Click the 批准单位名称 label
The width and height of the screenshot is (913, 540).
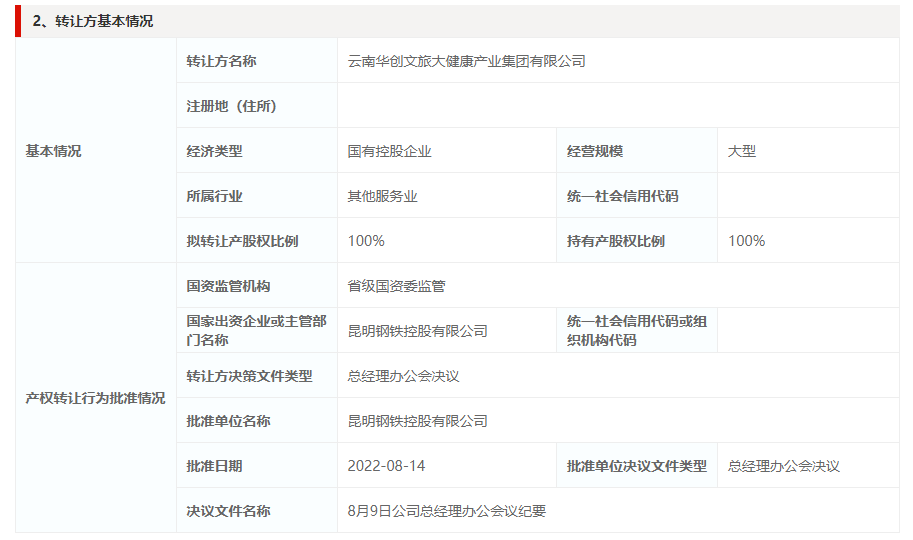(x=228, y=421)
